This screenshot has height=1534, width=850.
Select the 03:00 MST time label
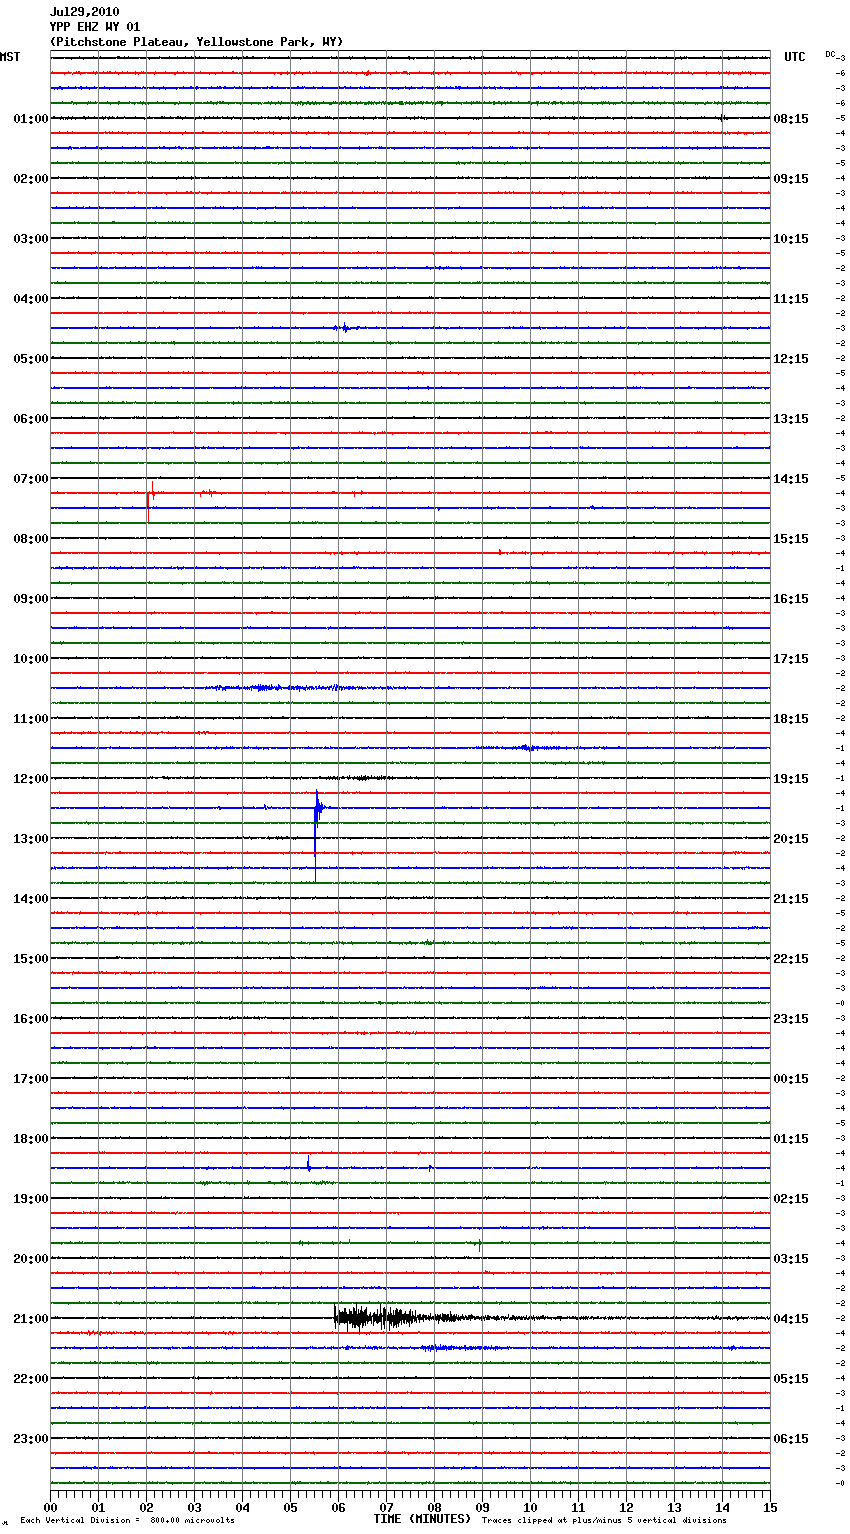(31, 239)
